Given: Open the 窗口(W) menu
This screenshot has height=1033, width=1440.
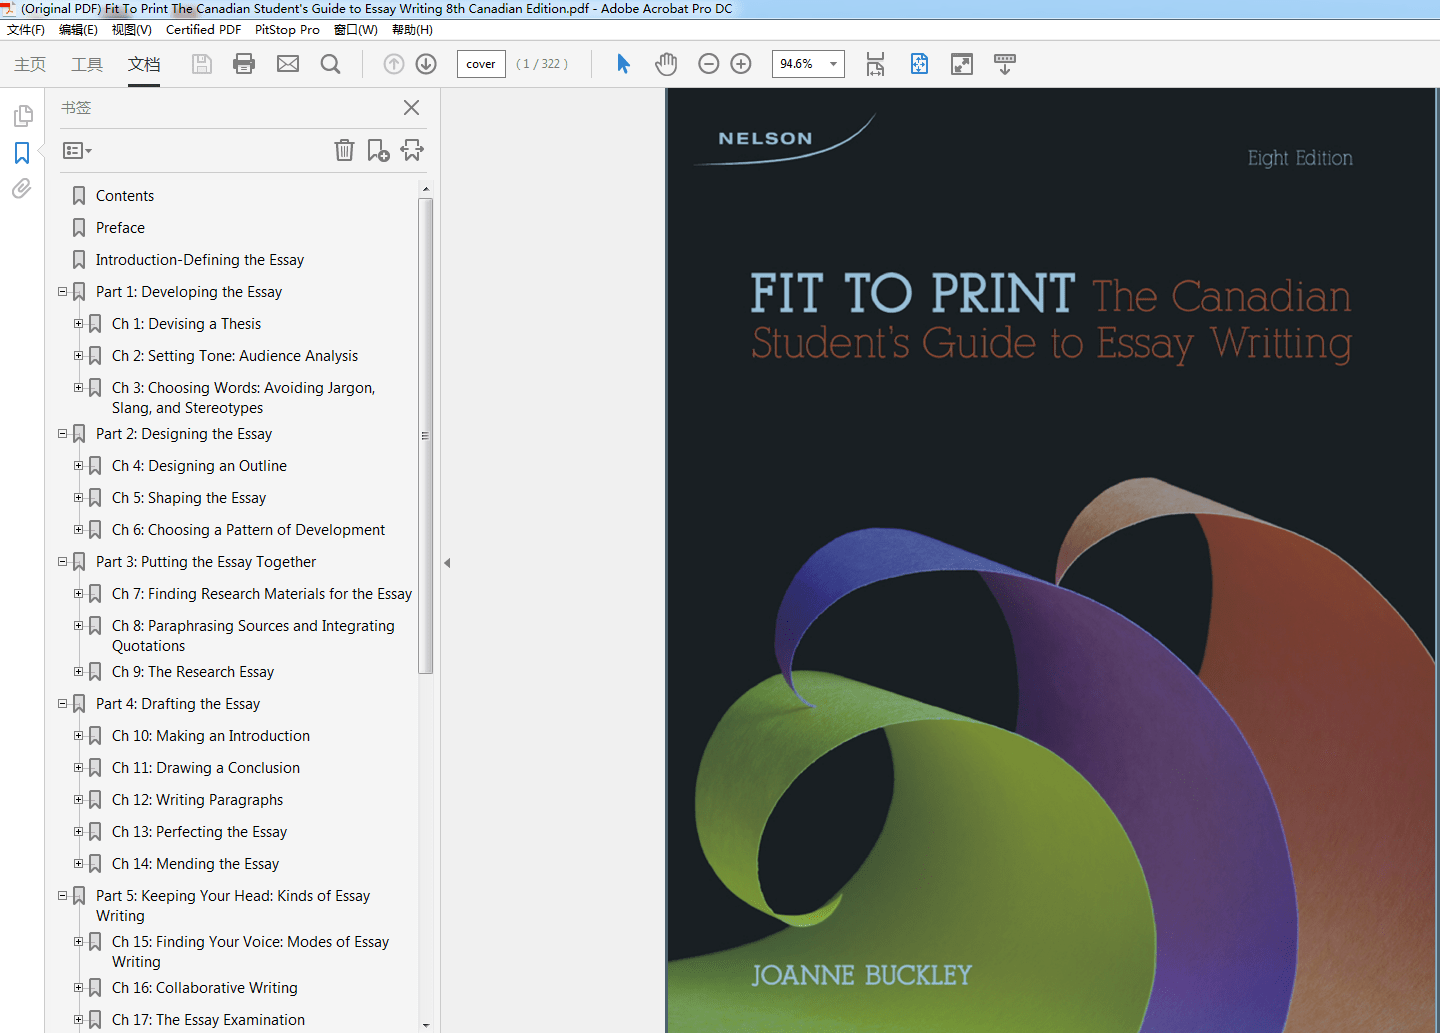Looking at the screenshot, I should point(356,30).
